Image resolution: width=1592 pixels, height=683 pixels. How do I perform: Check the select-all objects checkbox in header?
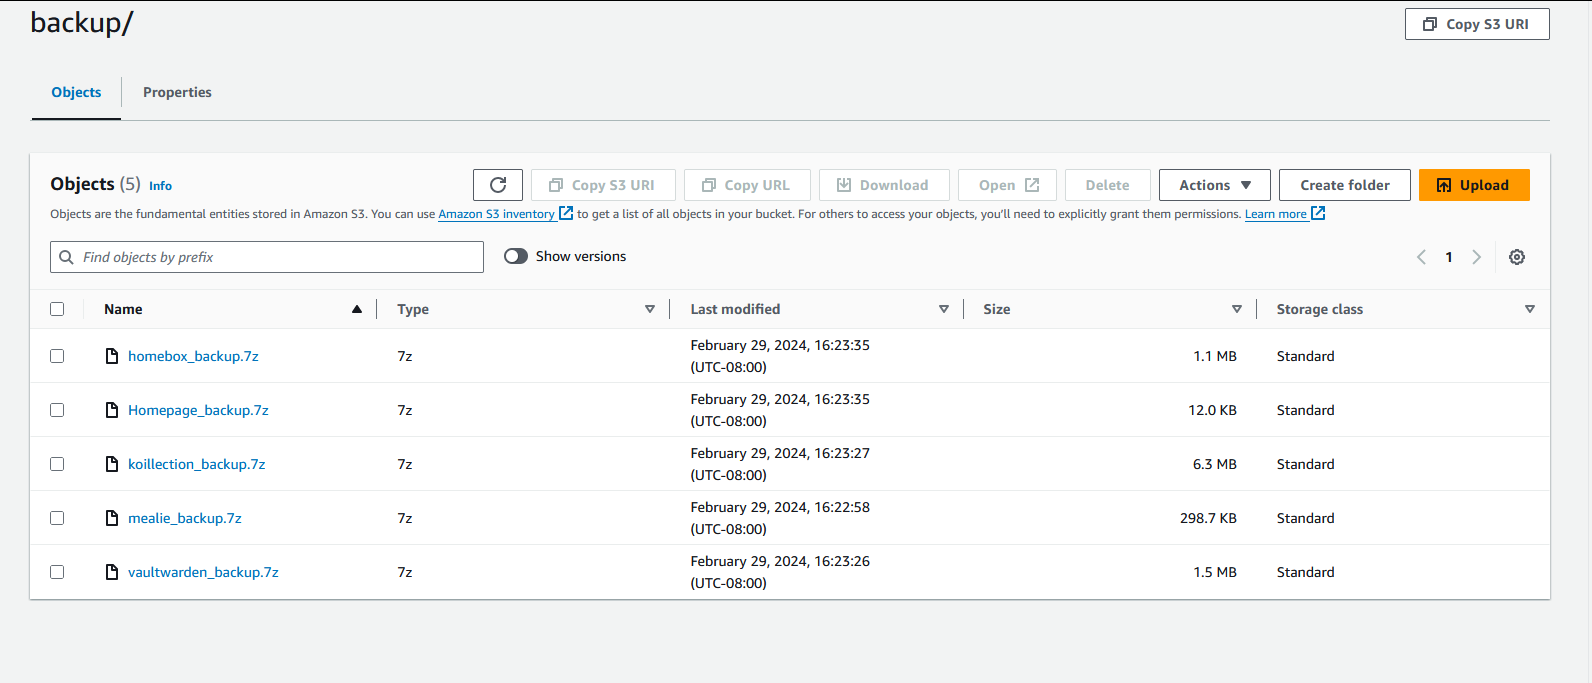(57, 309)
